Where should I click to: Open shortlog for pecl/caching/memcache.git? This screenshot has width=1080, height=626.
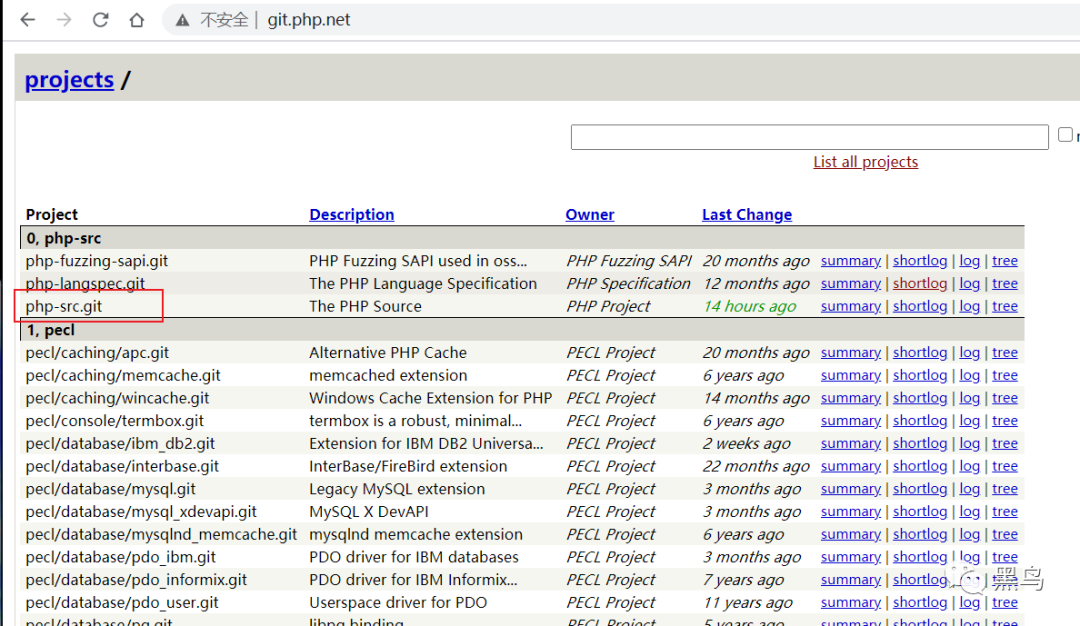[920, 375]
